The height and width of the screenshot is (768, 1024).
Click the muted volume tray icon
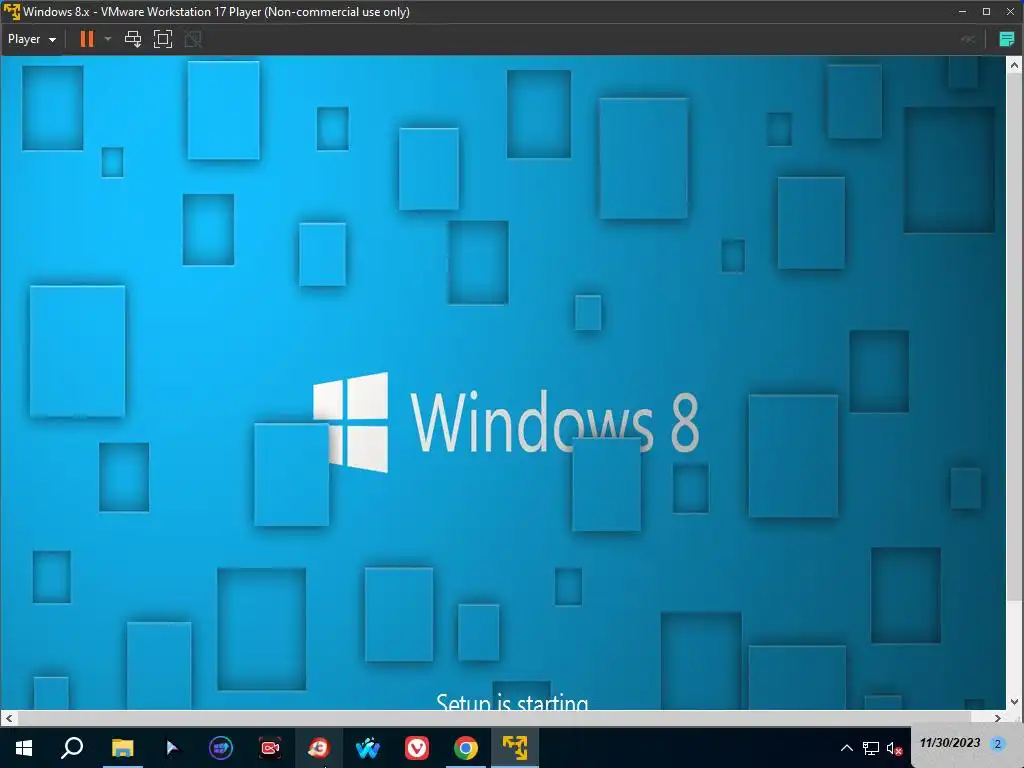894,748
